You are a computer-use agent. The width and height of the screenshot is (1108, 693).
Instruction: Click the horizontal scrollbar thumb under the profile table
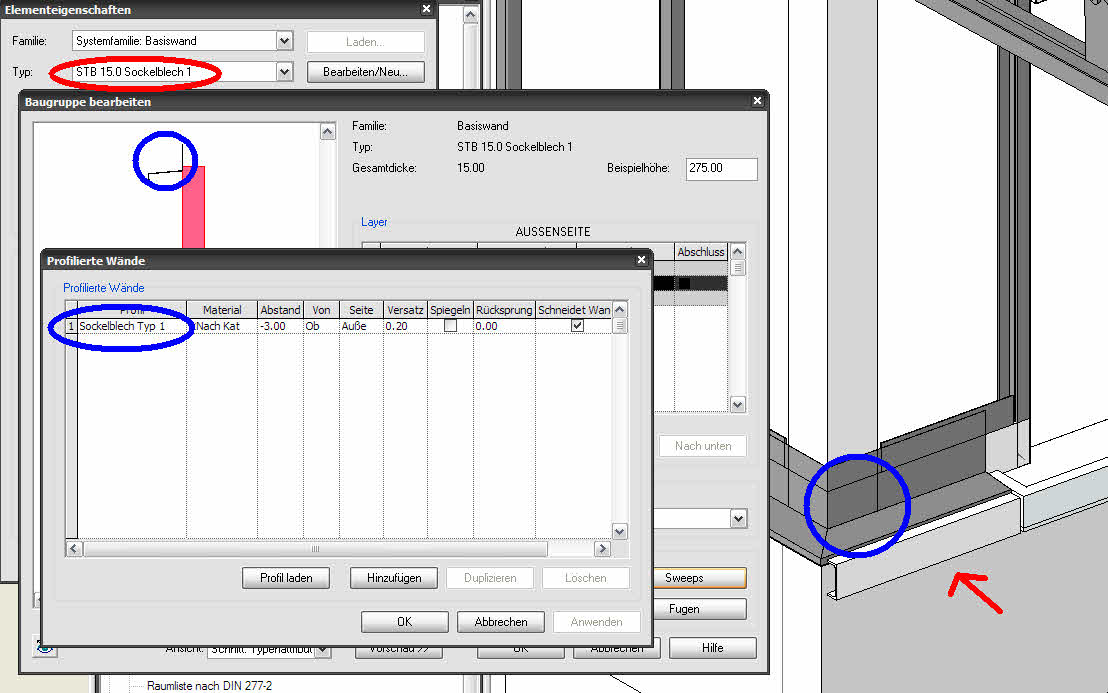pyautogui.click(x=315, y=548)
